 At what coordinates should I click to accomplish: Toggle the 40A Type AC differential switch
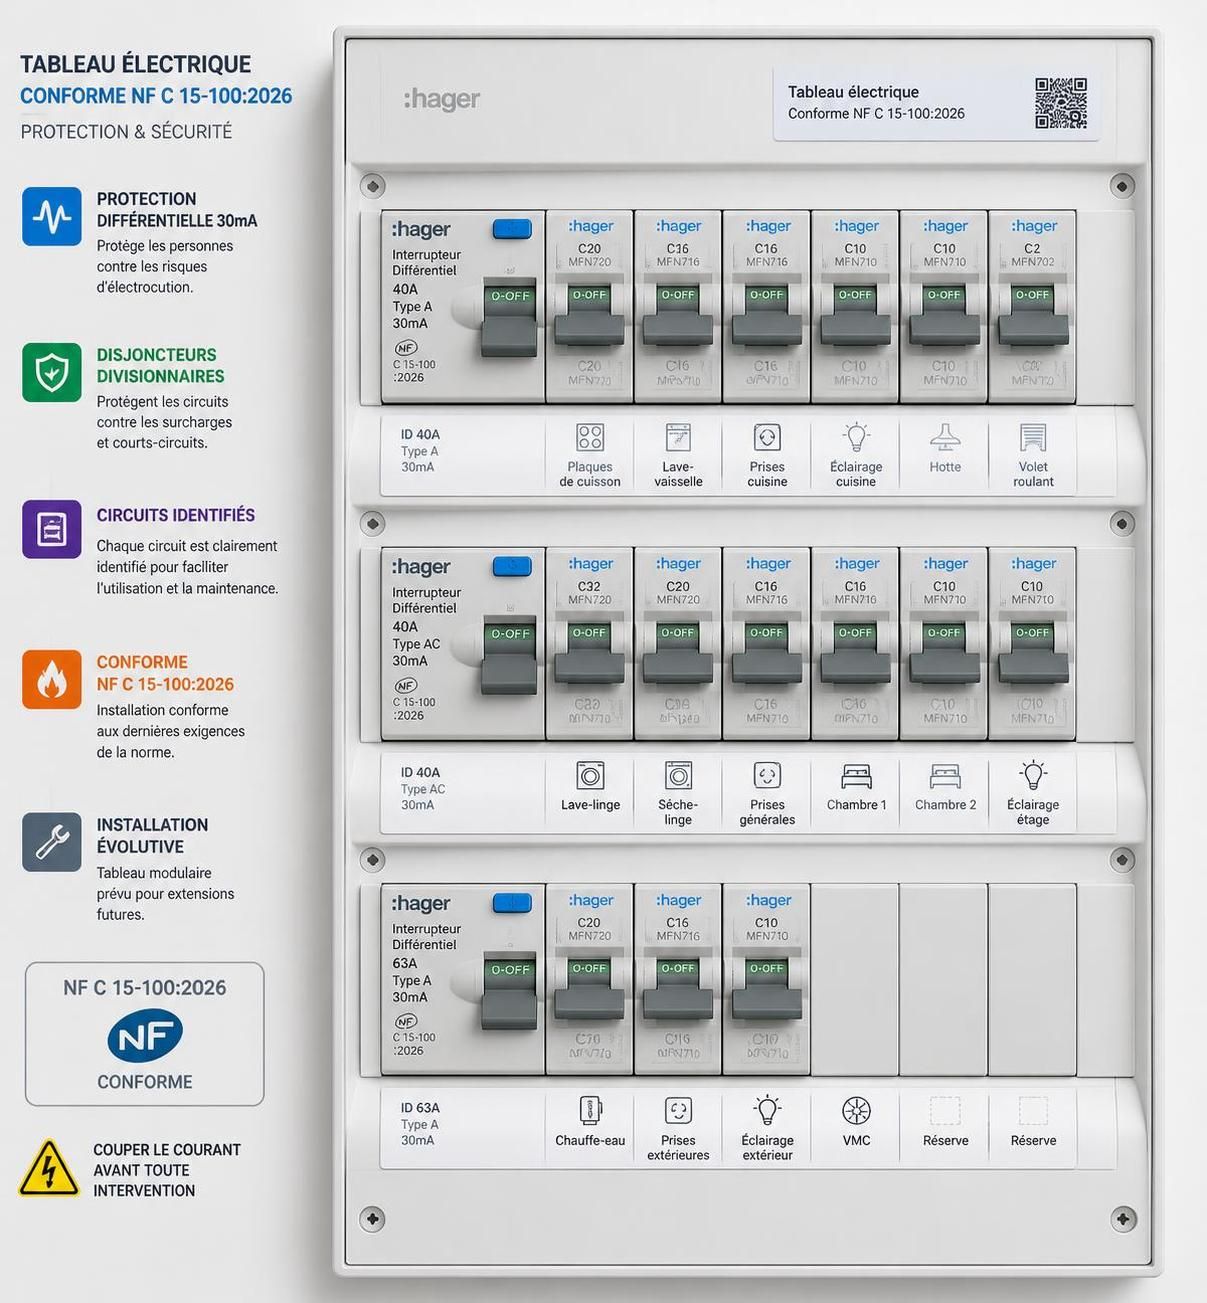[509, 659]
